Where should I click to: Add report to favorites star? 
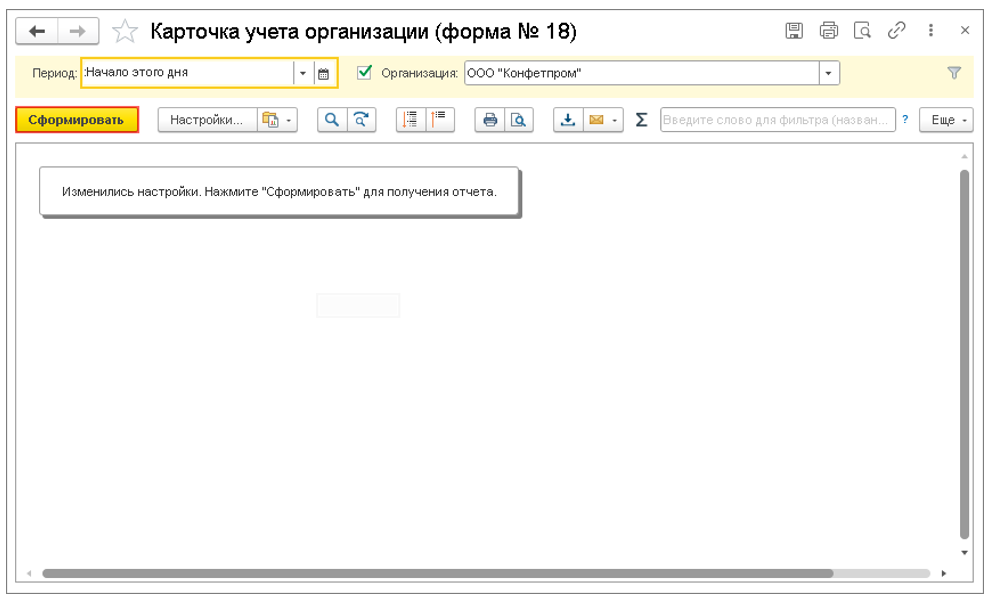[125, 32]
